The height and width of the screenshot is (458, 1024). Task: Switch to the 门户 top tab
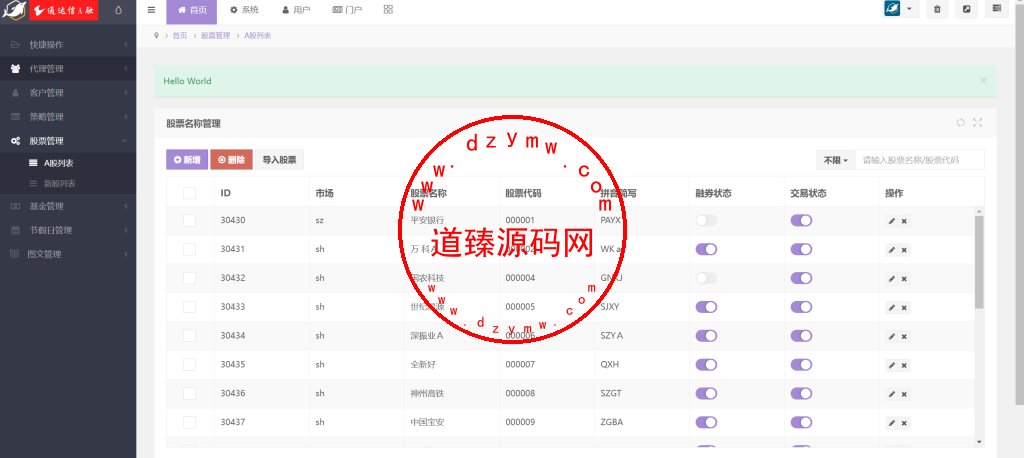(x=347, y=10)
